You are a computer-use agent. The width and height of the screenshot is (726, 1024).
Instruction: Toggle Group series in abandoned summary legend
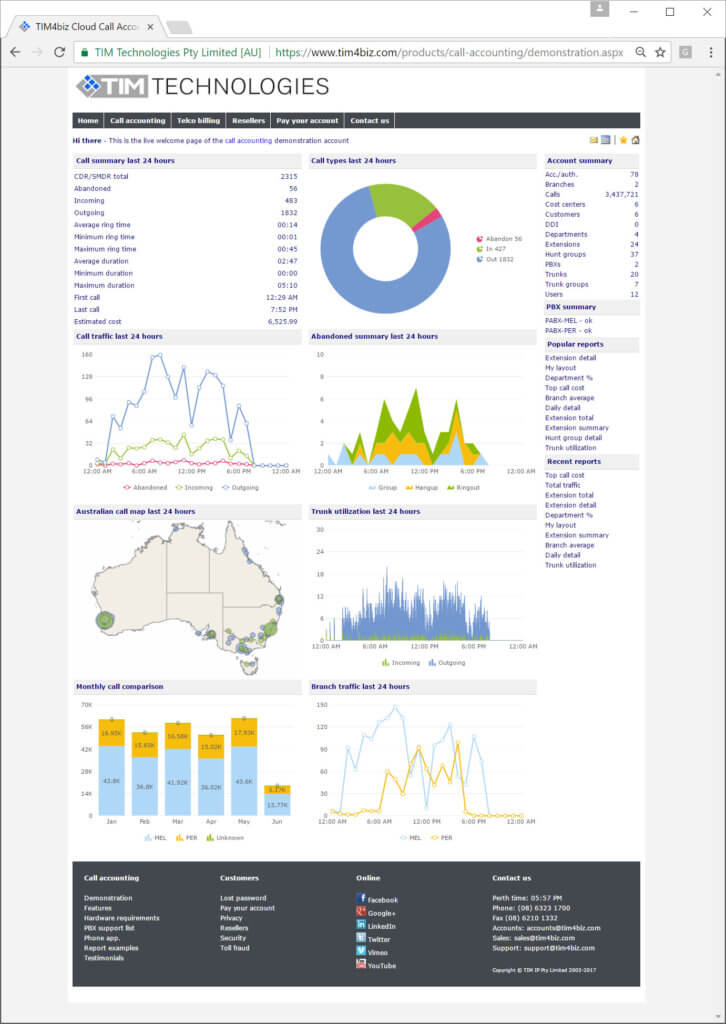381,487
